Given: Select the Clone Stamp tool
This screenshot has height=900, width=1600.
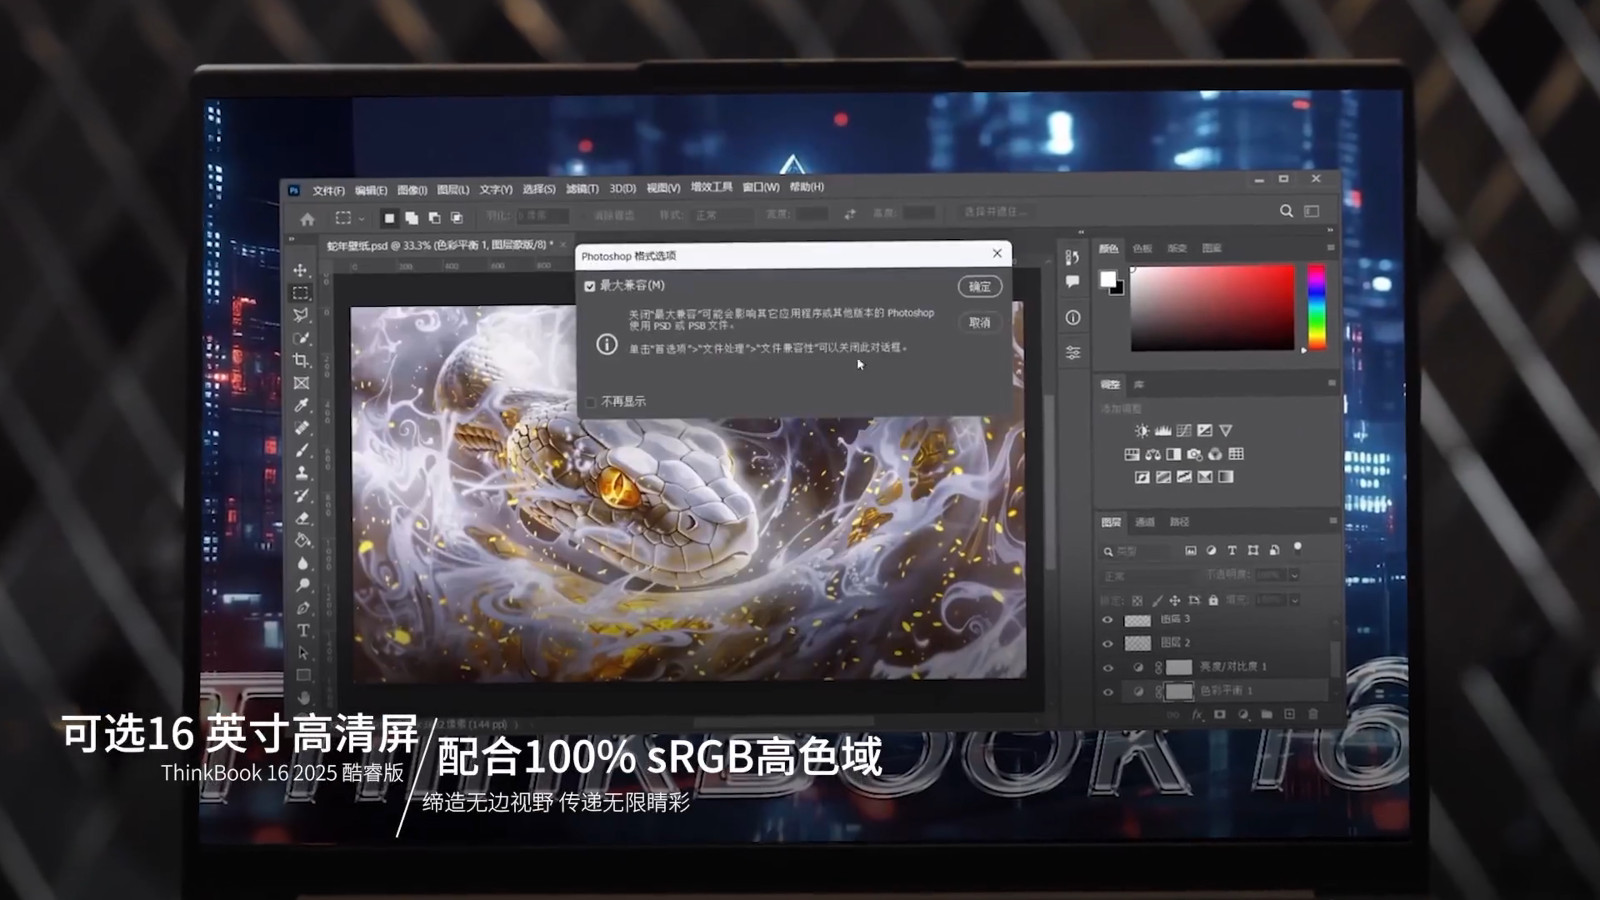Looking at the screenshot, I should (x=301, y=473).
